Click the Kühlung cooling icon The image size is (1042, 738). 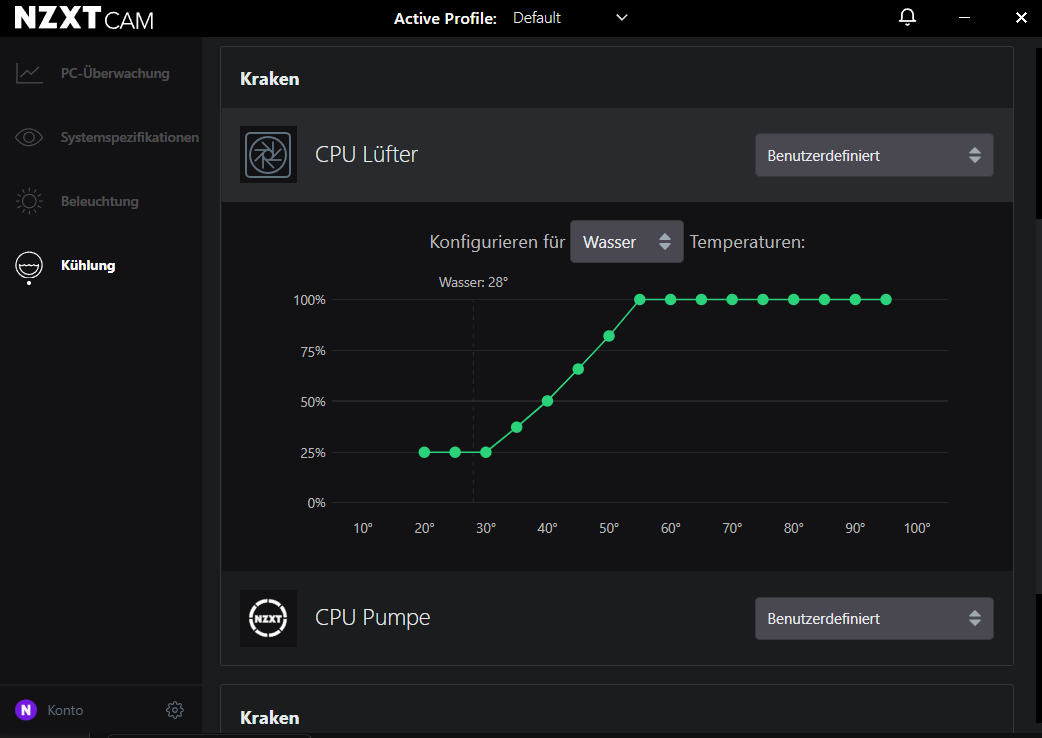29,267
